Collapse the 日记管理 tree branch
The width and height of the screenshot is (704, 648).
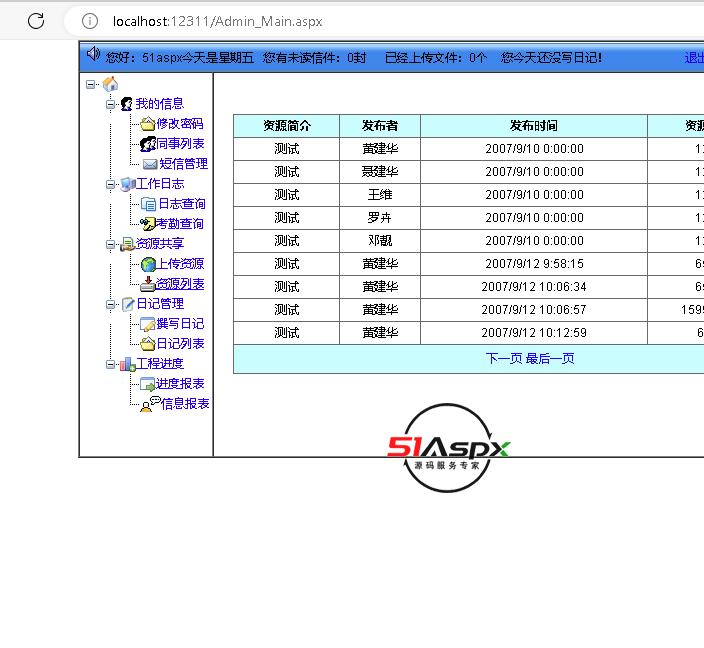(x=110, y=304)
